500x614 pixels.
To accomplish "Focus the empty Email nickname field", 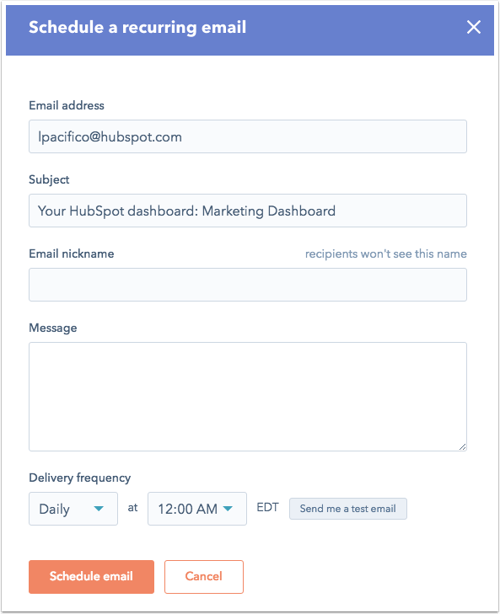I will point(247,285).
